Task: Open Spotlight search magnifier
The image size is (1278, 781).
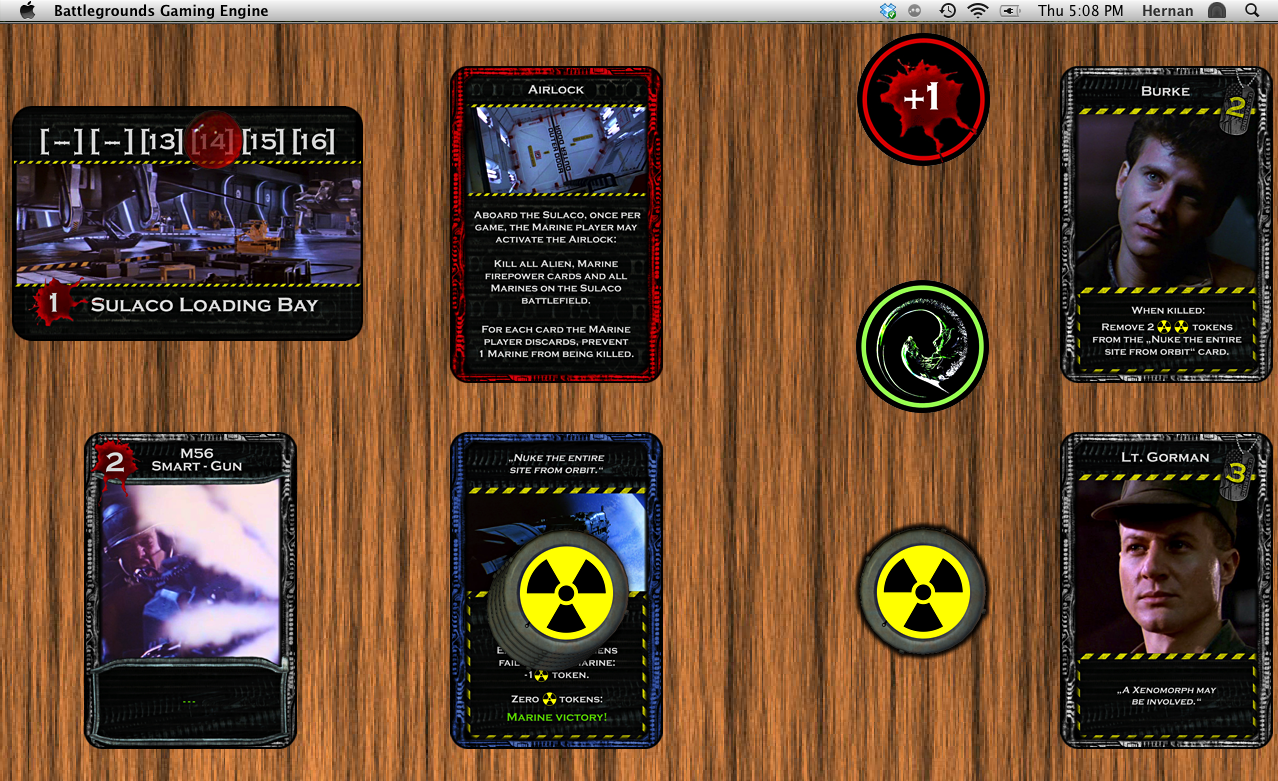Action: (1252, 11)
